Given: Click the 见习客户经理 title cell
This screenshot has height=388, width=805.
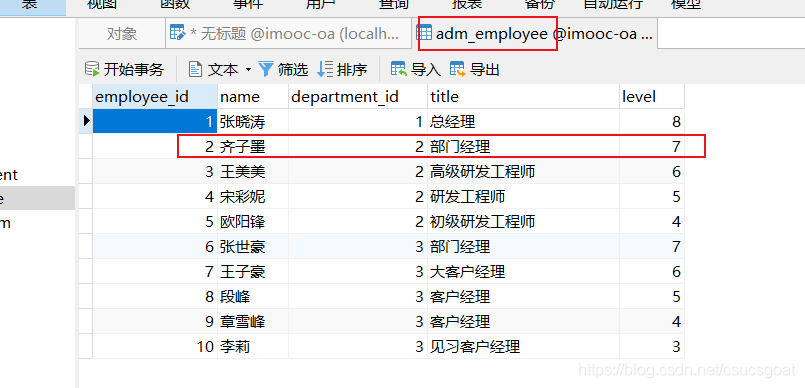Looking at the screenshot, I should point(523,347).
